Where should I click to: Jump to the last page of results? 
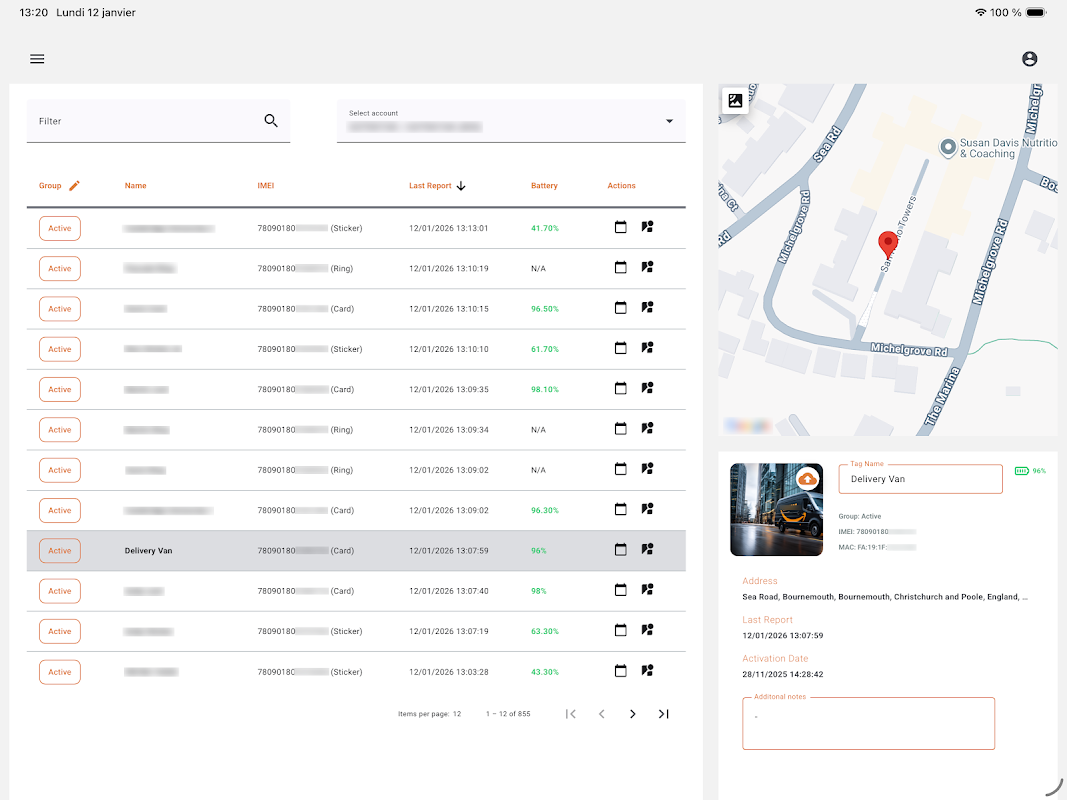coord(663,714)
